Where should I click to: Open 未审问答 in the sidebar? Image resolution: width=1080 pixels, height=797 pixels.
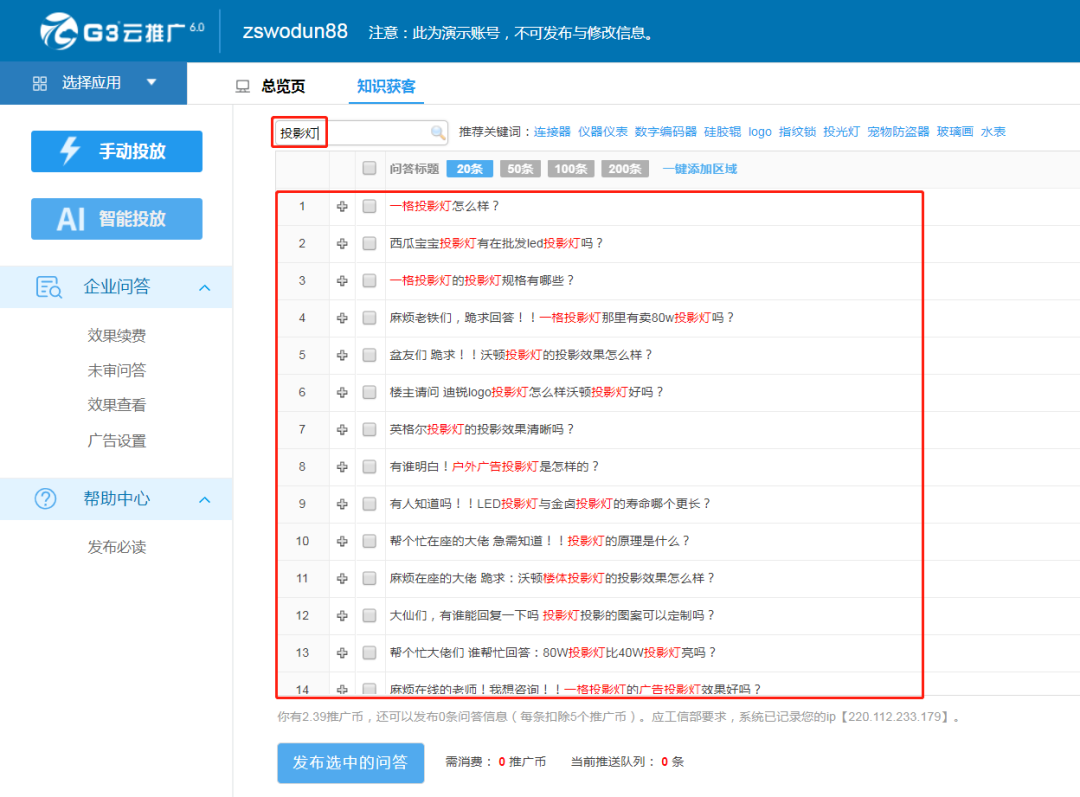tap(116, 371)
